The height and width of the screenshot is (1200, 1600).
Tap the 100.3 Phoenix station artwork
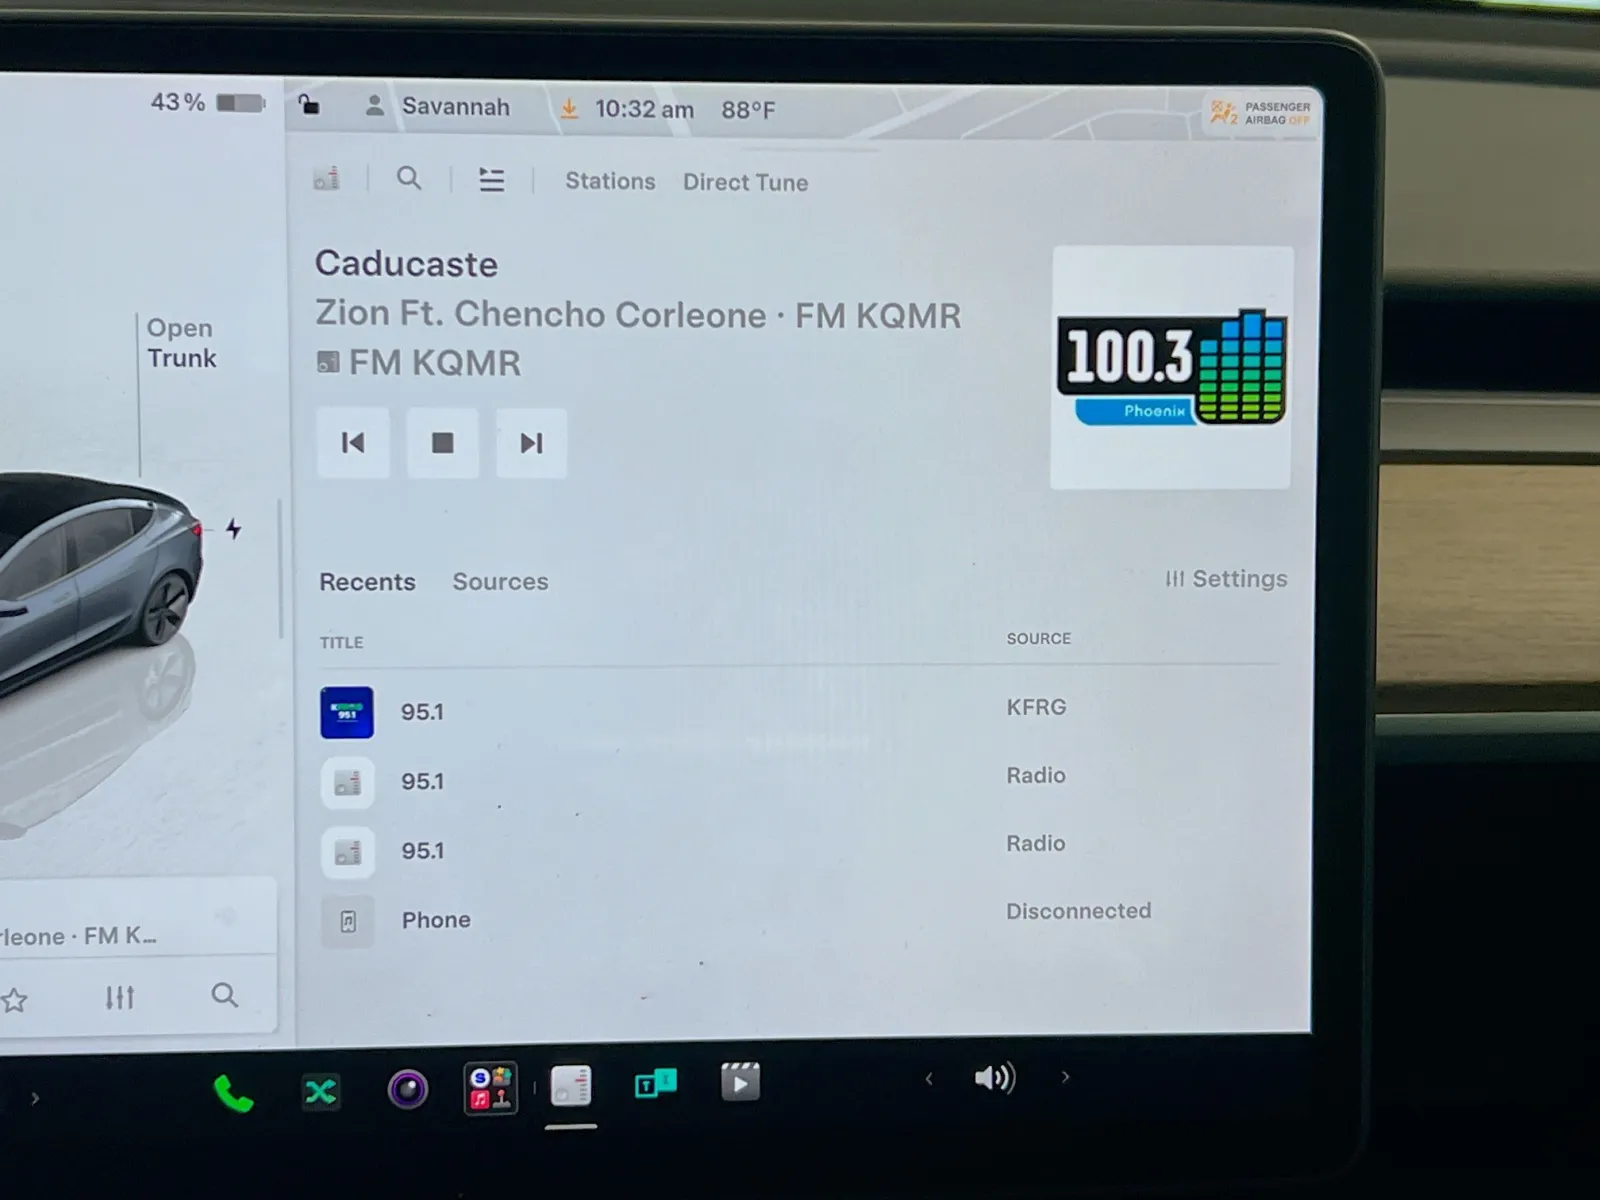click(1171, 367)
